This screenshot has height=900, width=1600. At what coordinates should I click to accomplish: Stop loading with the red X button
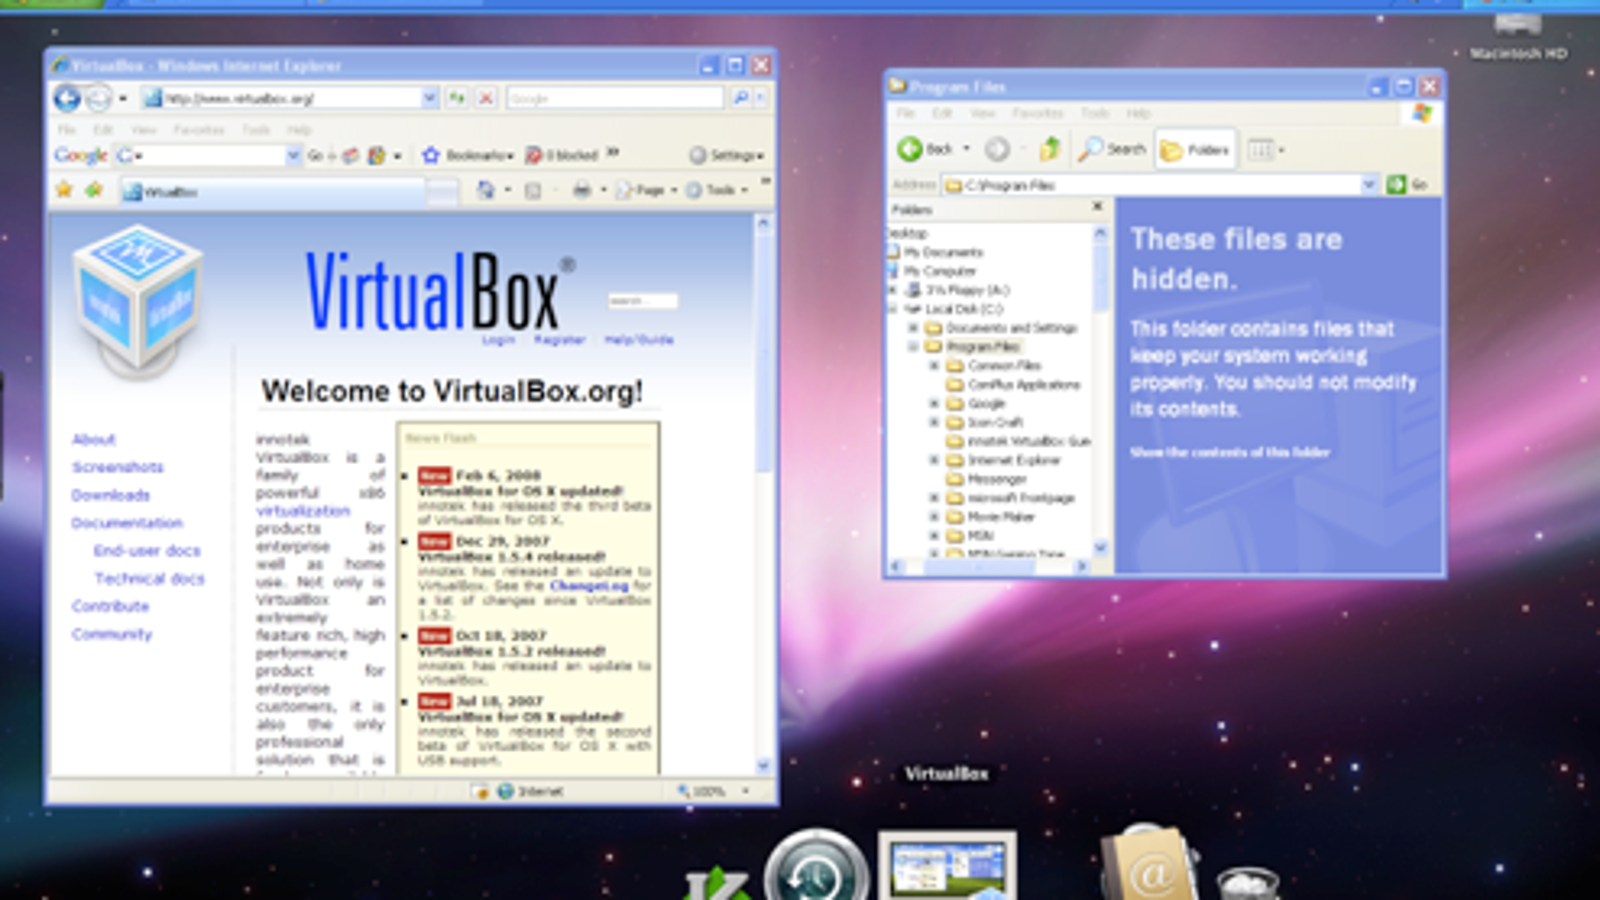486,98
